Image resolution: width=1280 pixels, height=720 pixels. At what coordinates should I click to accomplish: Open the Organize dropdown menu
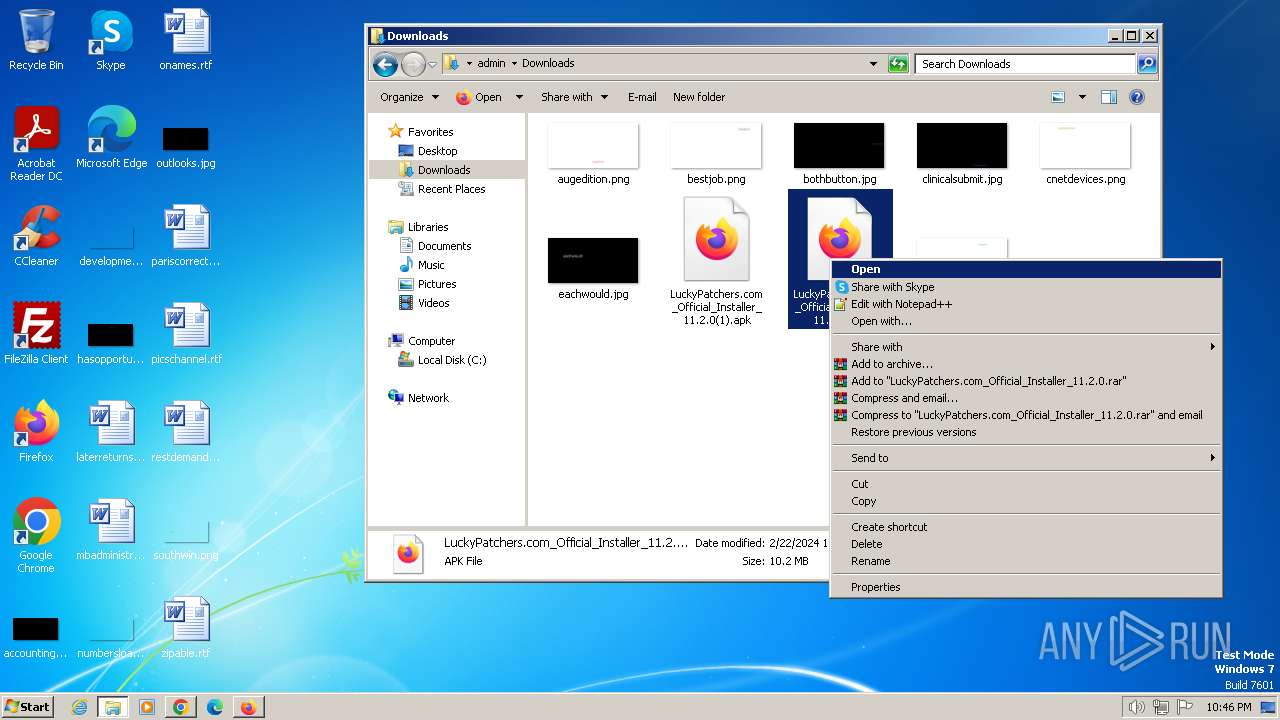click(409, 97)
